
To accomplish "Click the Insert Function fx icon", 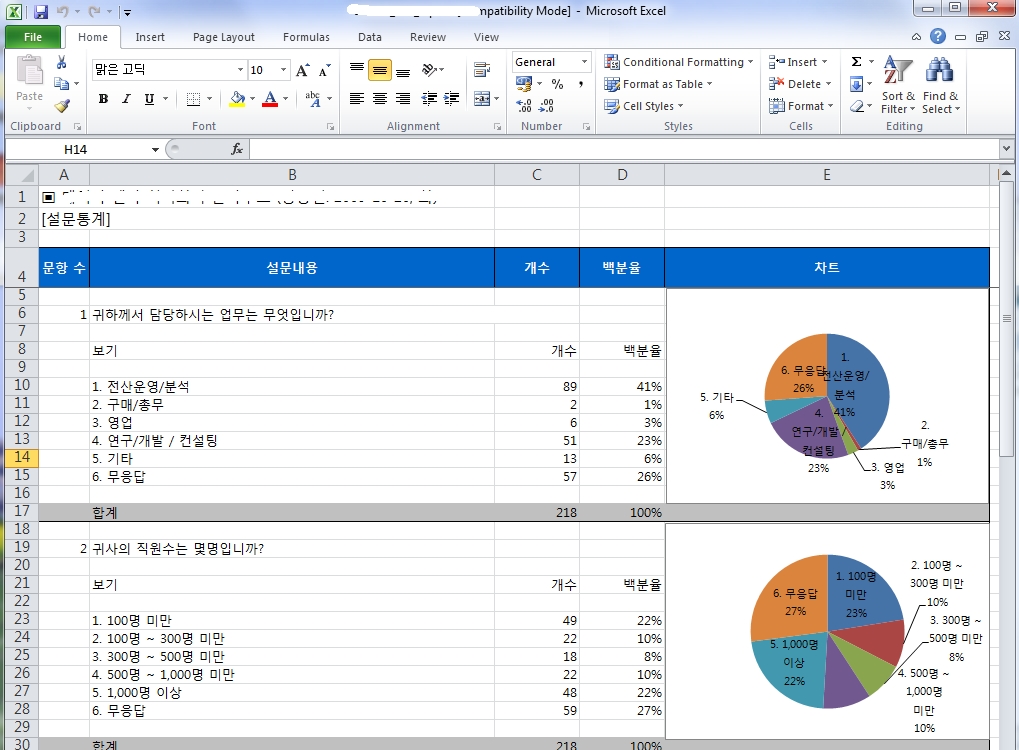I will [237, 149].
